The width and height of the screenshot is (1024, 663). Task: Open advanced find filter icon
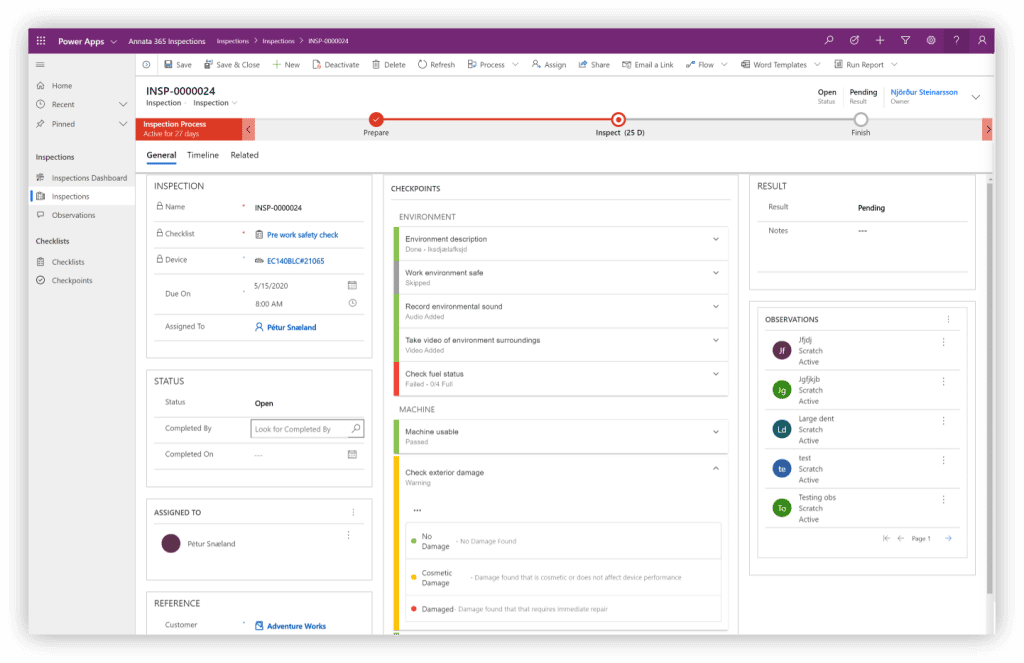point(905,40)
